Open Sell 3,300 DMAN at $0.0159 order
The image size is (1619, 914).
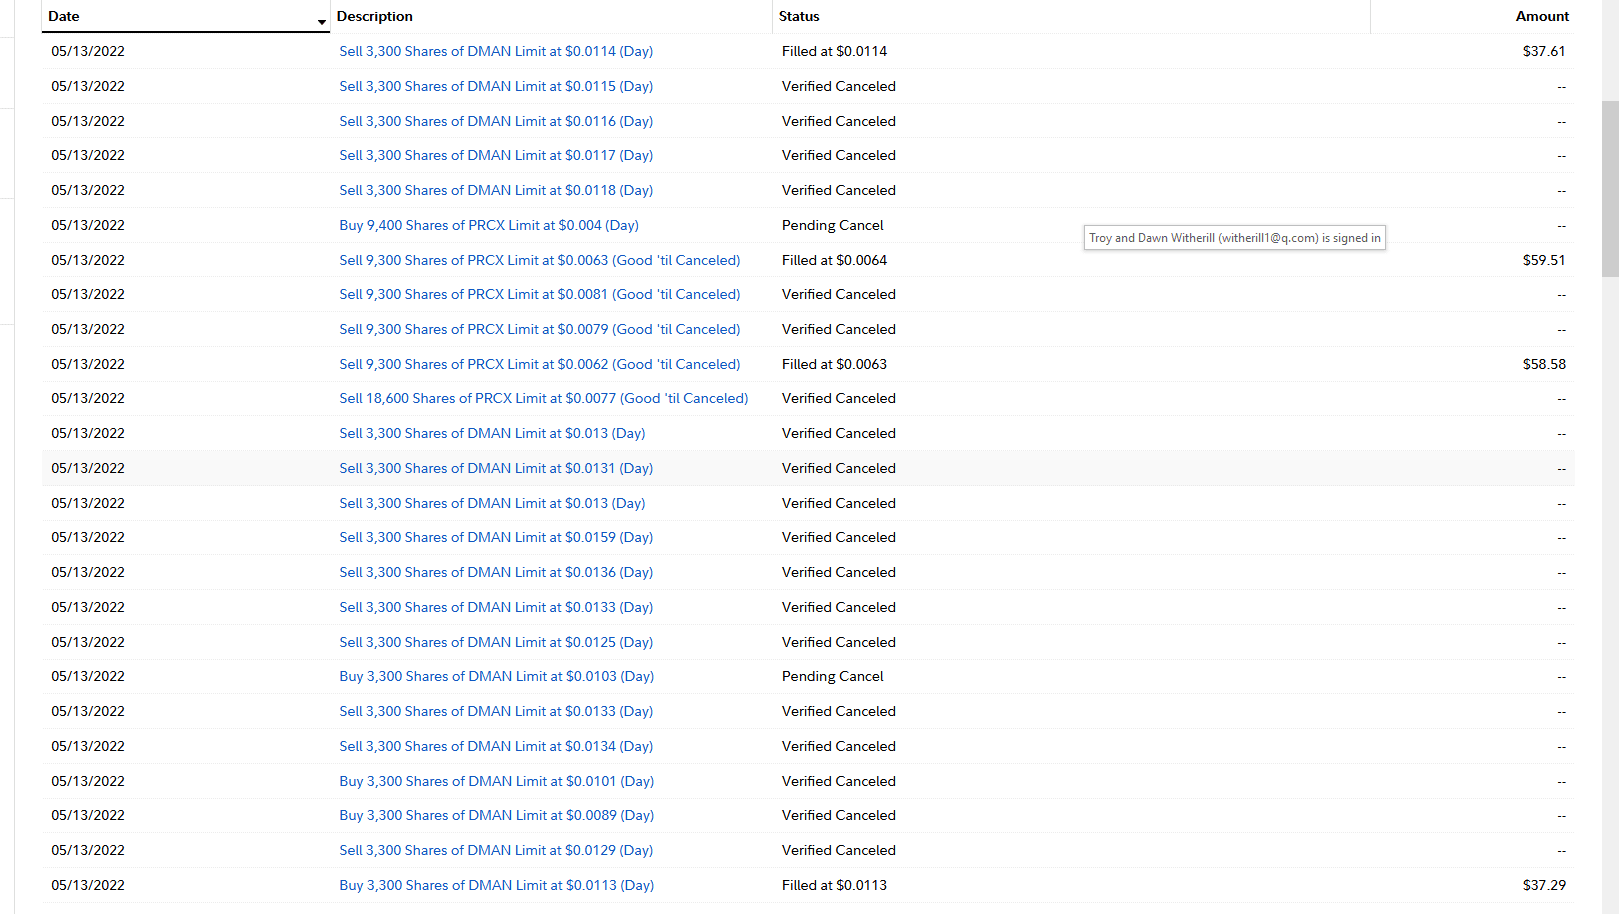pos(495,537)
